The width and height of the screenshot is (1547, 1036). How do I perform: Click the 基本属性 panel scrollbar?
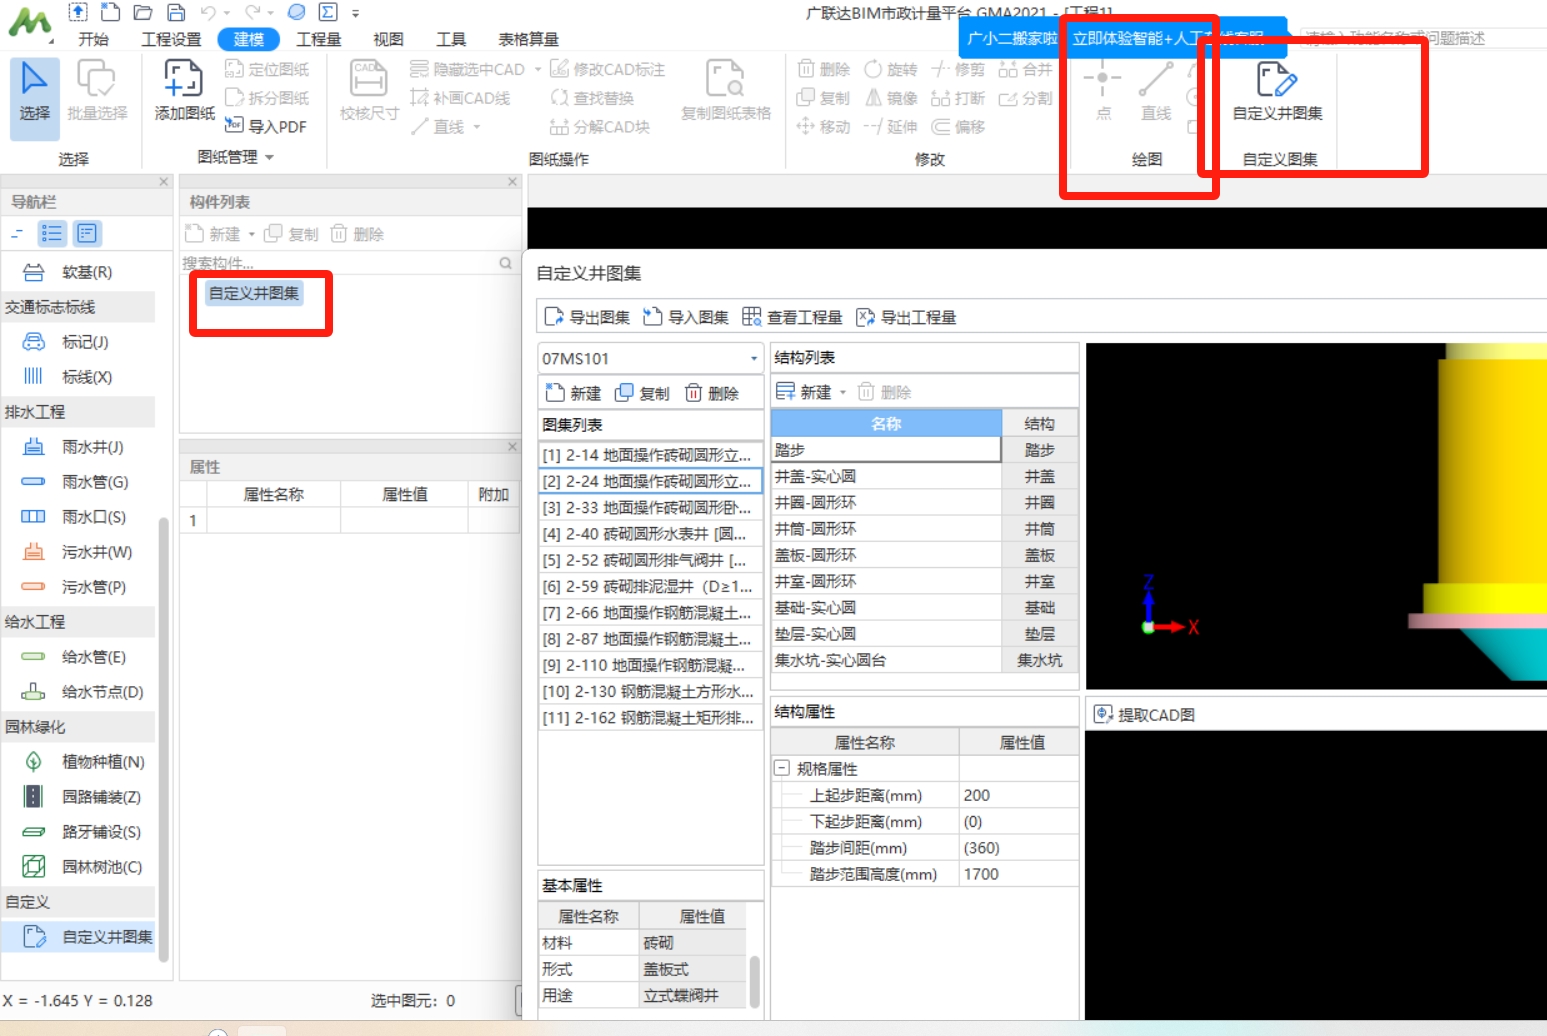click(755, 980)
